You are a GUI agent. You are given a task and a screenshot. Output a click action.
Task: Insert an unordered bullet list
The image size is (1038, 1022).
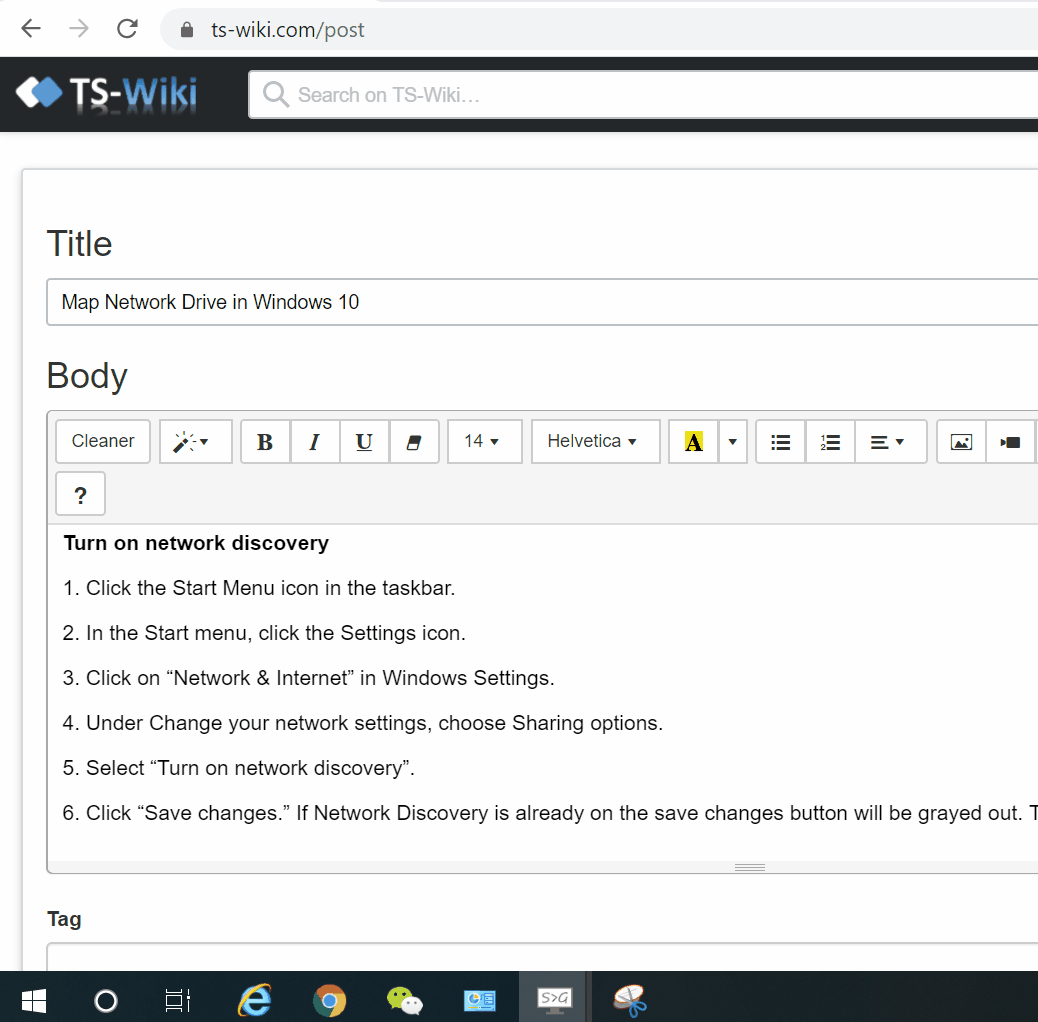[x=781, y=442]
